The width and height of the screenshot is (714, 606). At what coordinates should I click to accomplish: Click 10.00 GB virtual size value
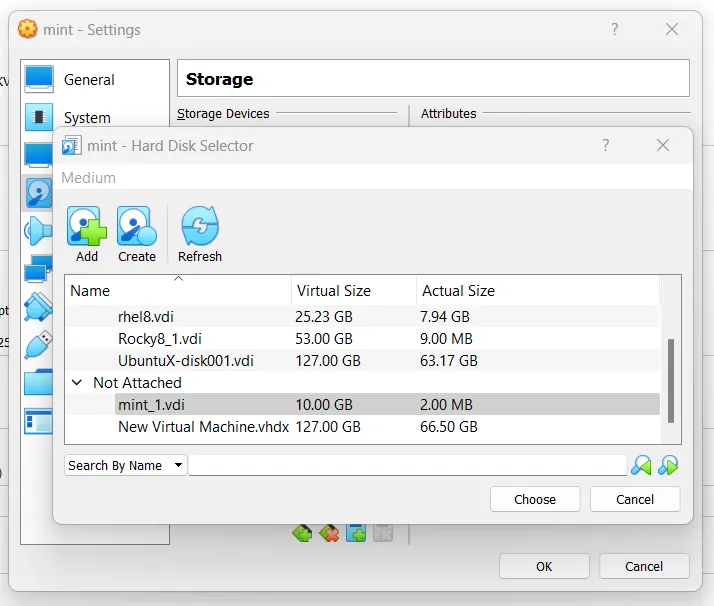324,404
